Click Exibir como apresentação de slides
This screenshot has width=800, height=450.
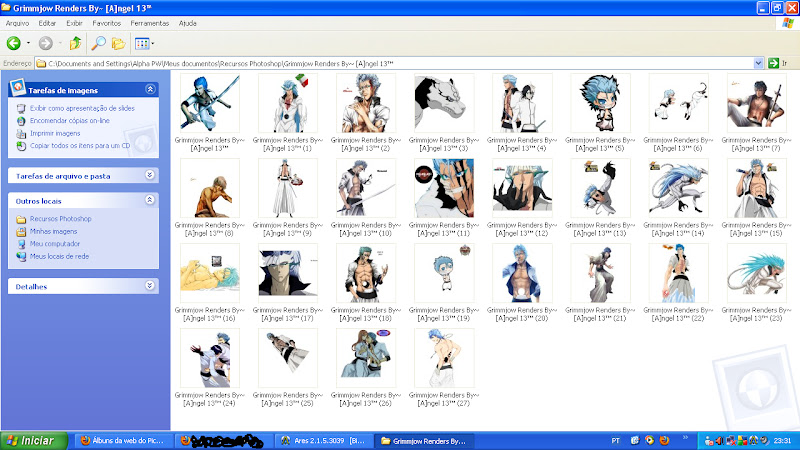[82, 108]
